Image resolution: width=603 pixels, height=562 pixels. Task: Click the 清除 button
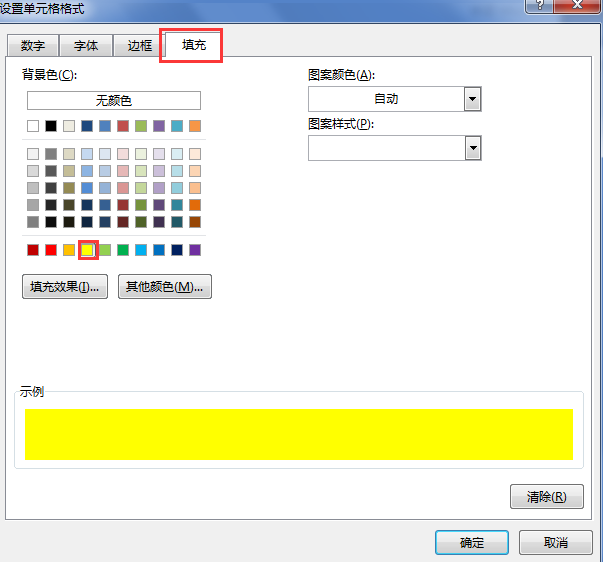pos(547,497)
